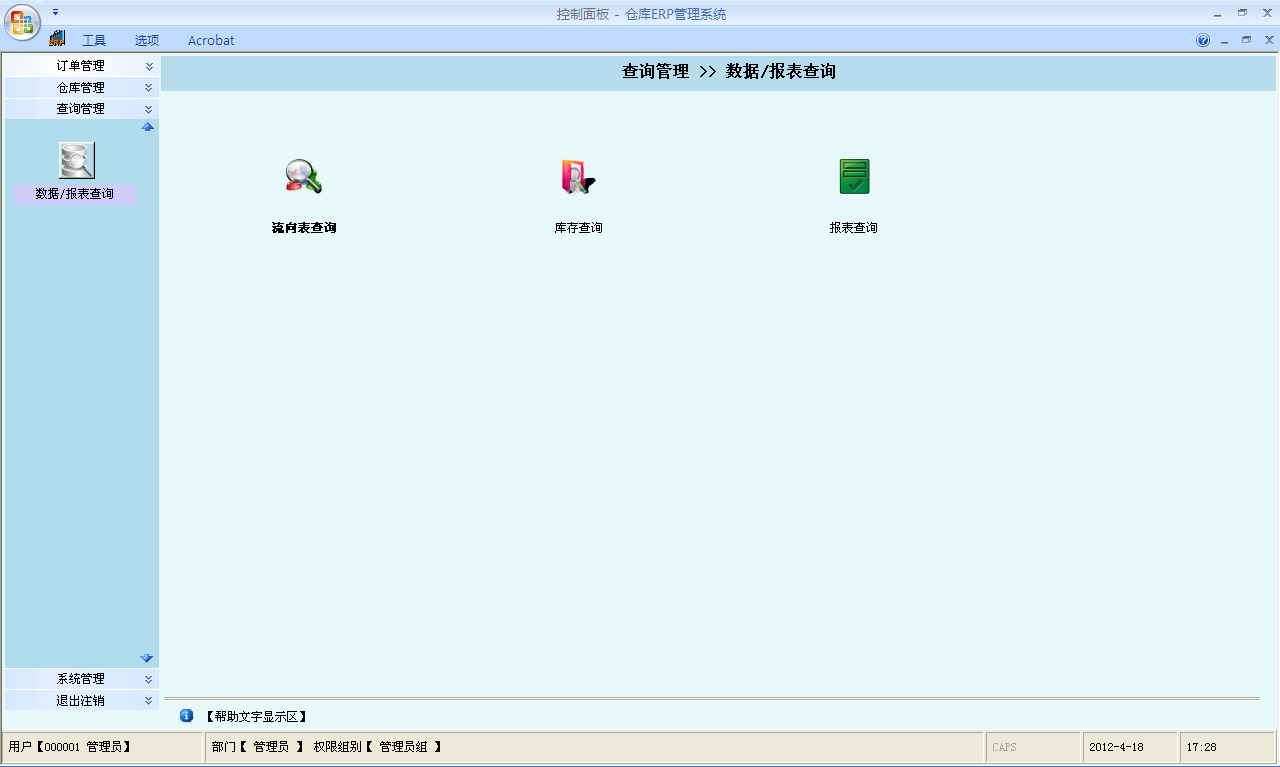The image size is (1280, 767).
Task: Minimize the inner panel from the menu row
Action: 1224,41
